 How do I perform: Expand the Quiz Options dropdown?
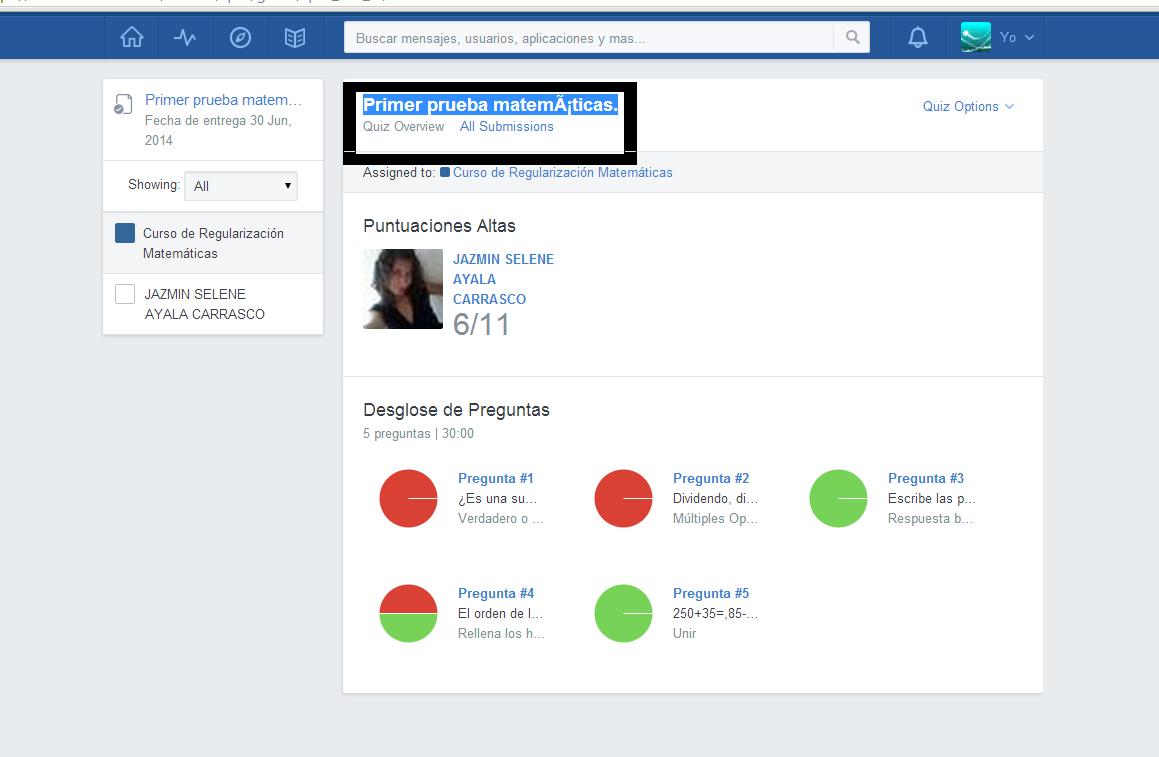[x=967, y=107]
